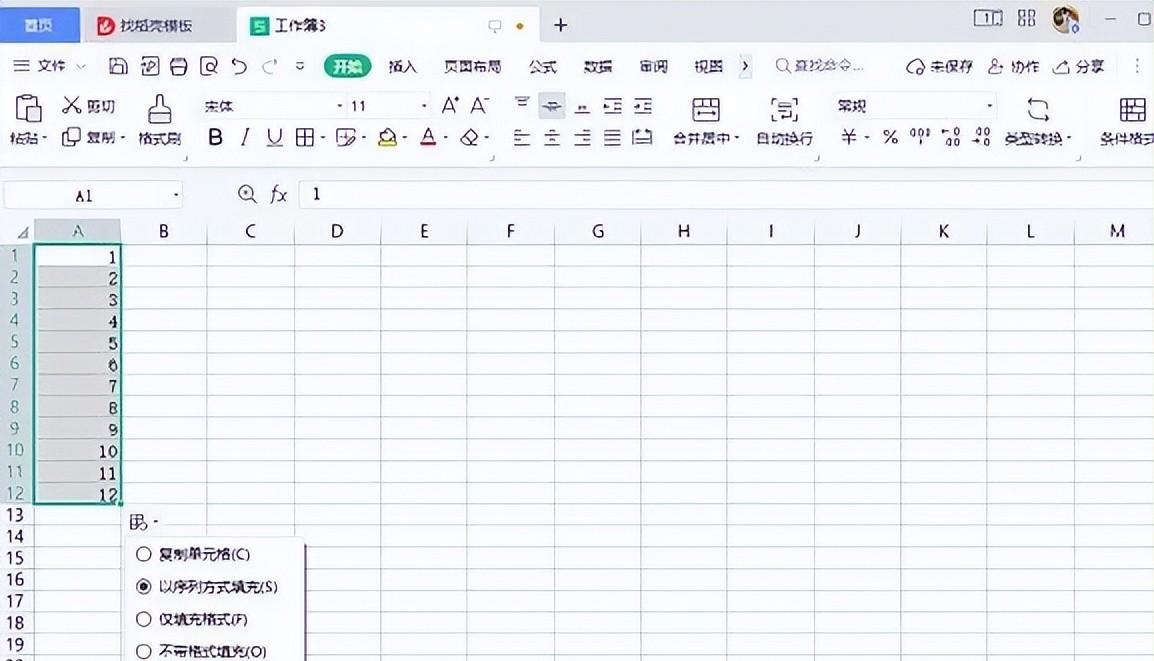Click the unsaved (未保存) cloud button
This screenshot has width=1154, height=661.
coord(940,66)
